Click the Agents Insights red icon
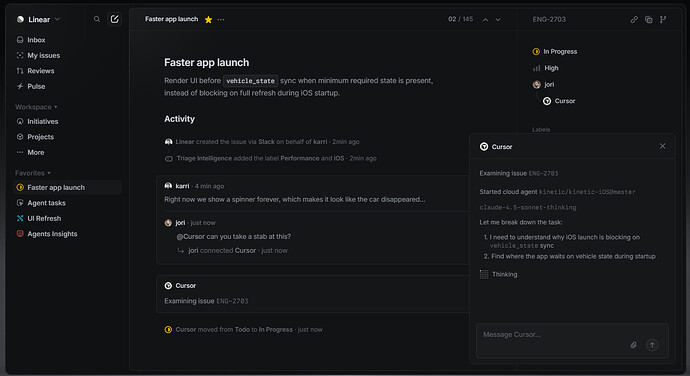Screen dimensions: 690x376 (x=20, y=234)
